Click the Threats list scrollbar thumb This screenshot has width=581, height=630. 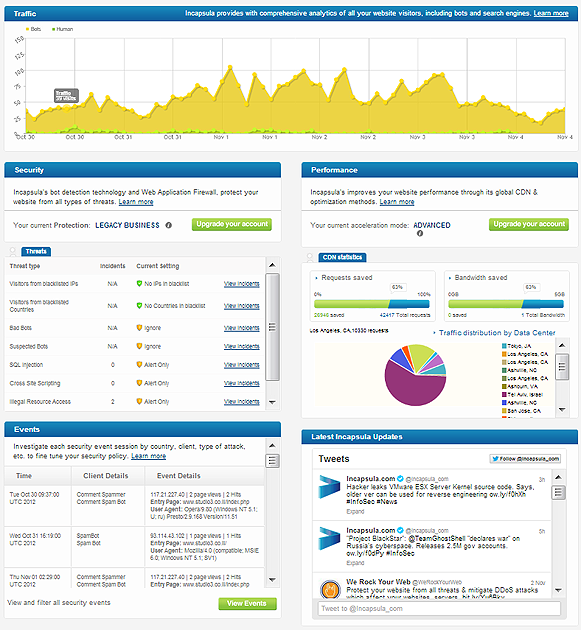pos(272,327)
